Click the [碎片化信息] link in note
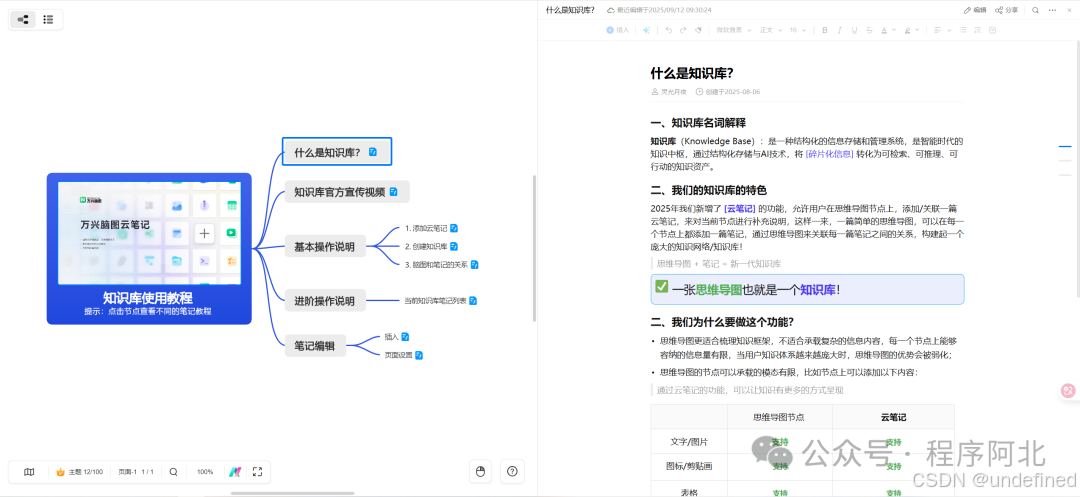The height and width of the screenshot is (497, 1080). pyautogui.click(x=829, y=154)
